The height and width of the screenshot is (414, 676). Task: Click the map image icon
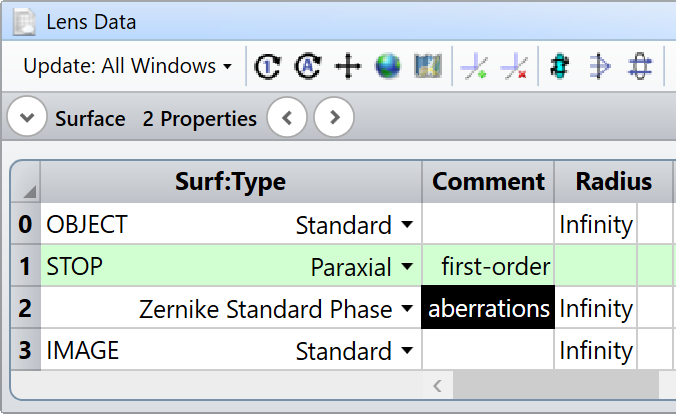[428, 67]
